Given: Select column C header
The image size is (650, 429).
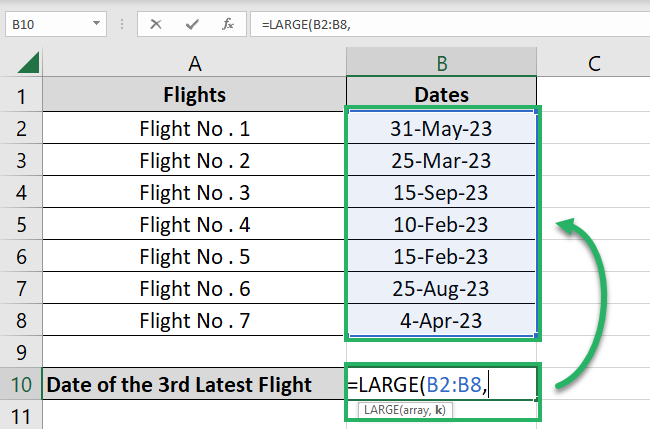Looking at the screenshot, I should tap(594, 63).
